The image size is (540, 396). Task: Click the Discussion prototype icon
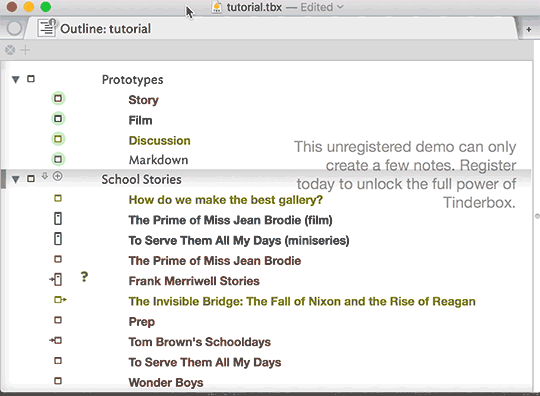[58, 139]
